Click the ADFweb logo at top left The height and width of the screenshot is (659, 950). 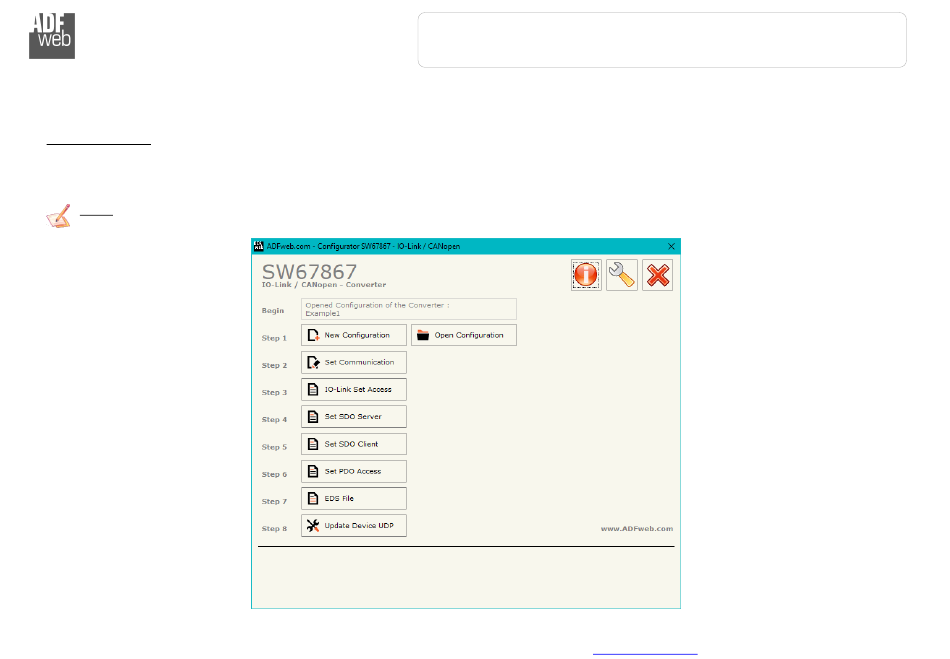click(x=52, y=36)
